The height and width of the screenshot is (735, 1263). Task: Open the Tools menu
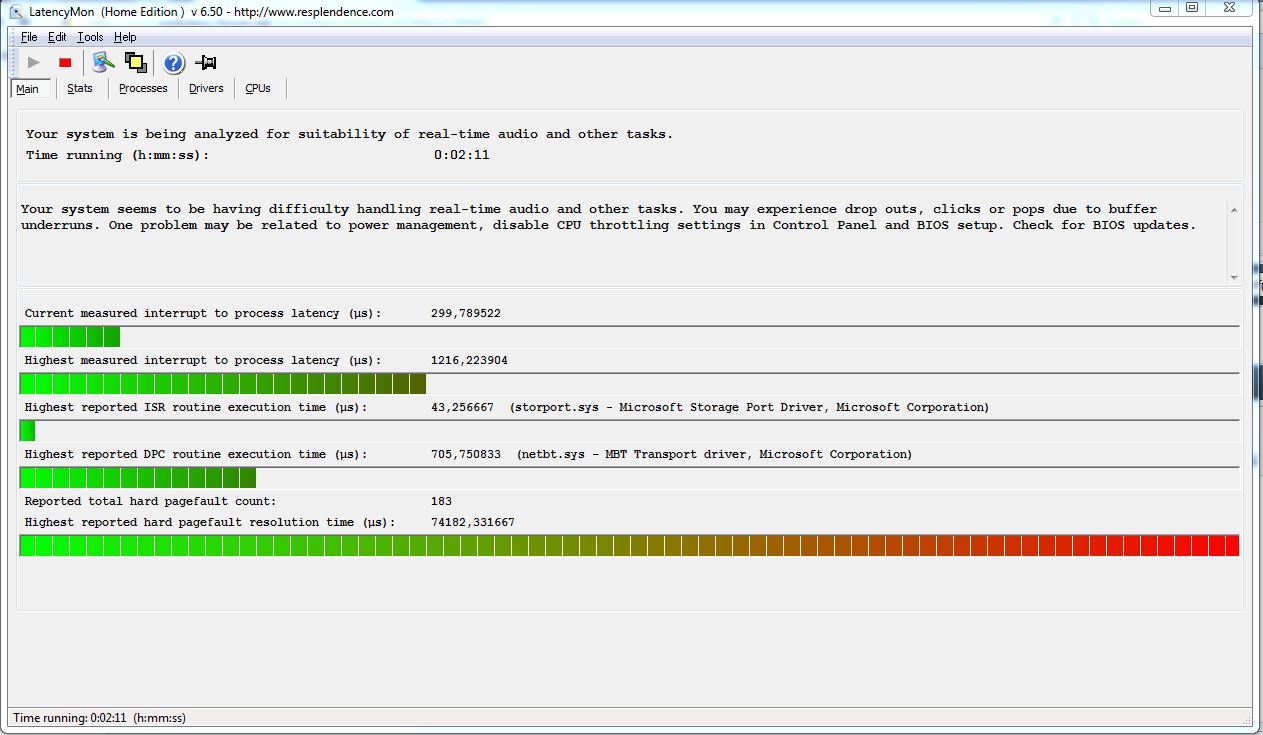coord(90,37)
